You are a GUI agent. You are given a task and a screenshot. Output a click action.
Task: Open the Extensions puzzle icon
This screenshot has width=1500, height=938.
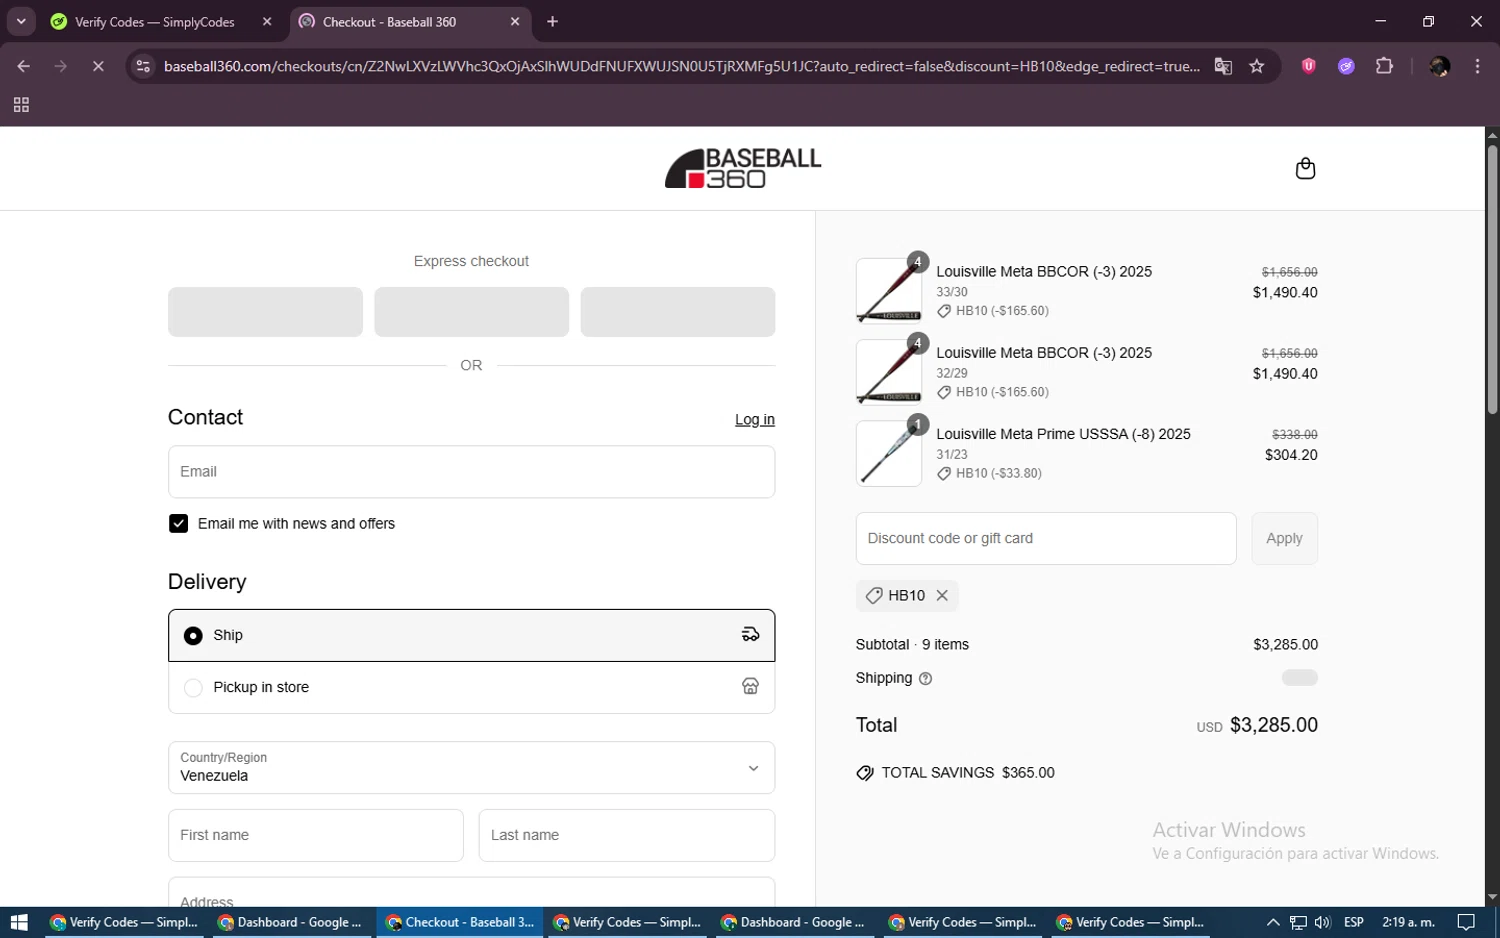(x=1384, y=66)
